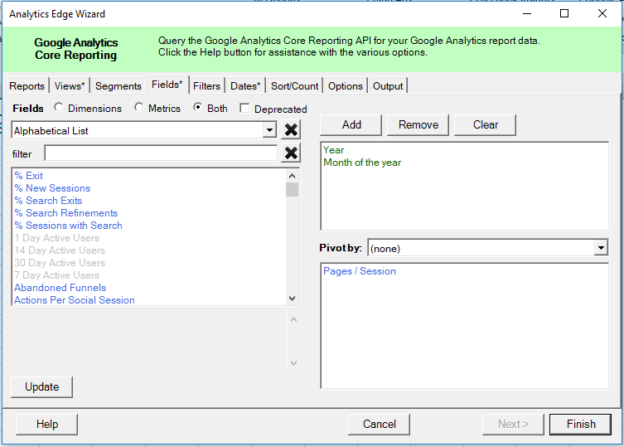This screenshot has width=624, height=447.
Task: Select 'Month of the year' dimension
Action: click(x=362, y=162)
